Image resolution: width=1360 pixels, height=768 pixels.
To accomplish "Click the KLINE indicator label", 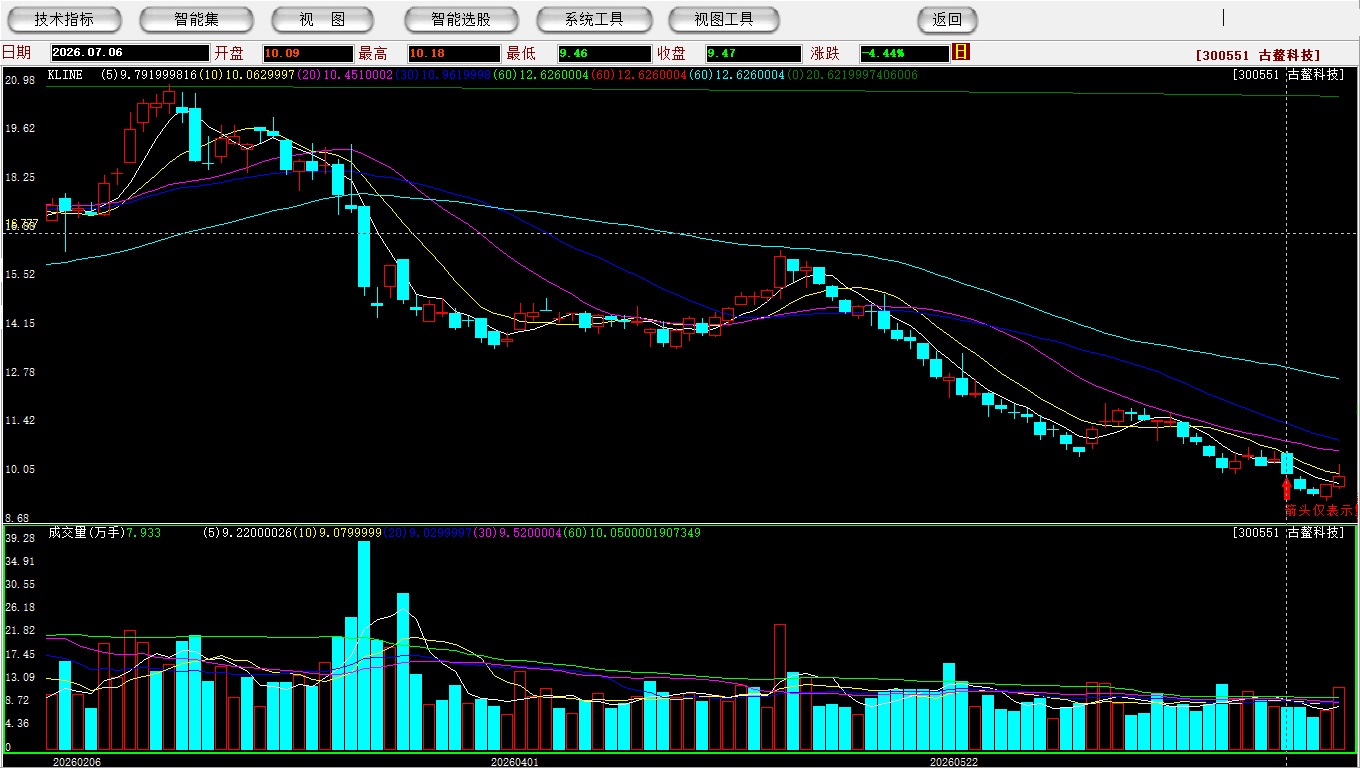I will click(x=66, y=75).
